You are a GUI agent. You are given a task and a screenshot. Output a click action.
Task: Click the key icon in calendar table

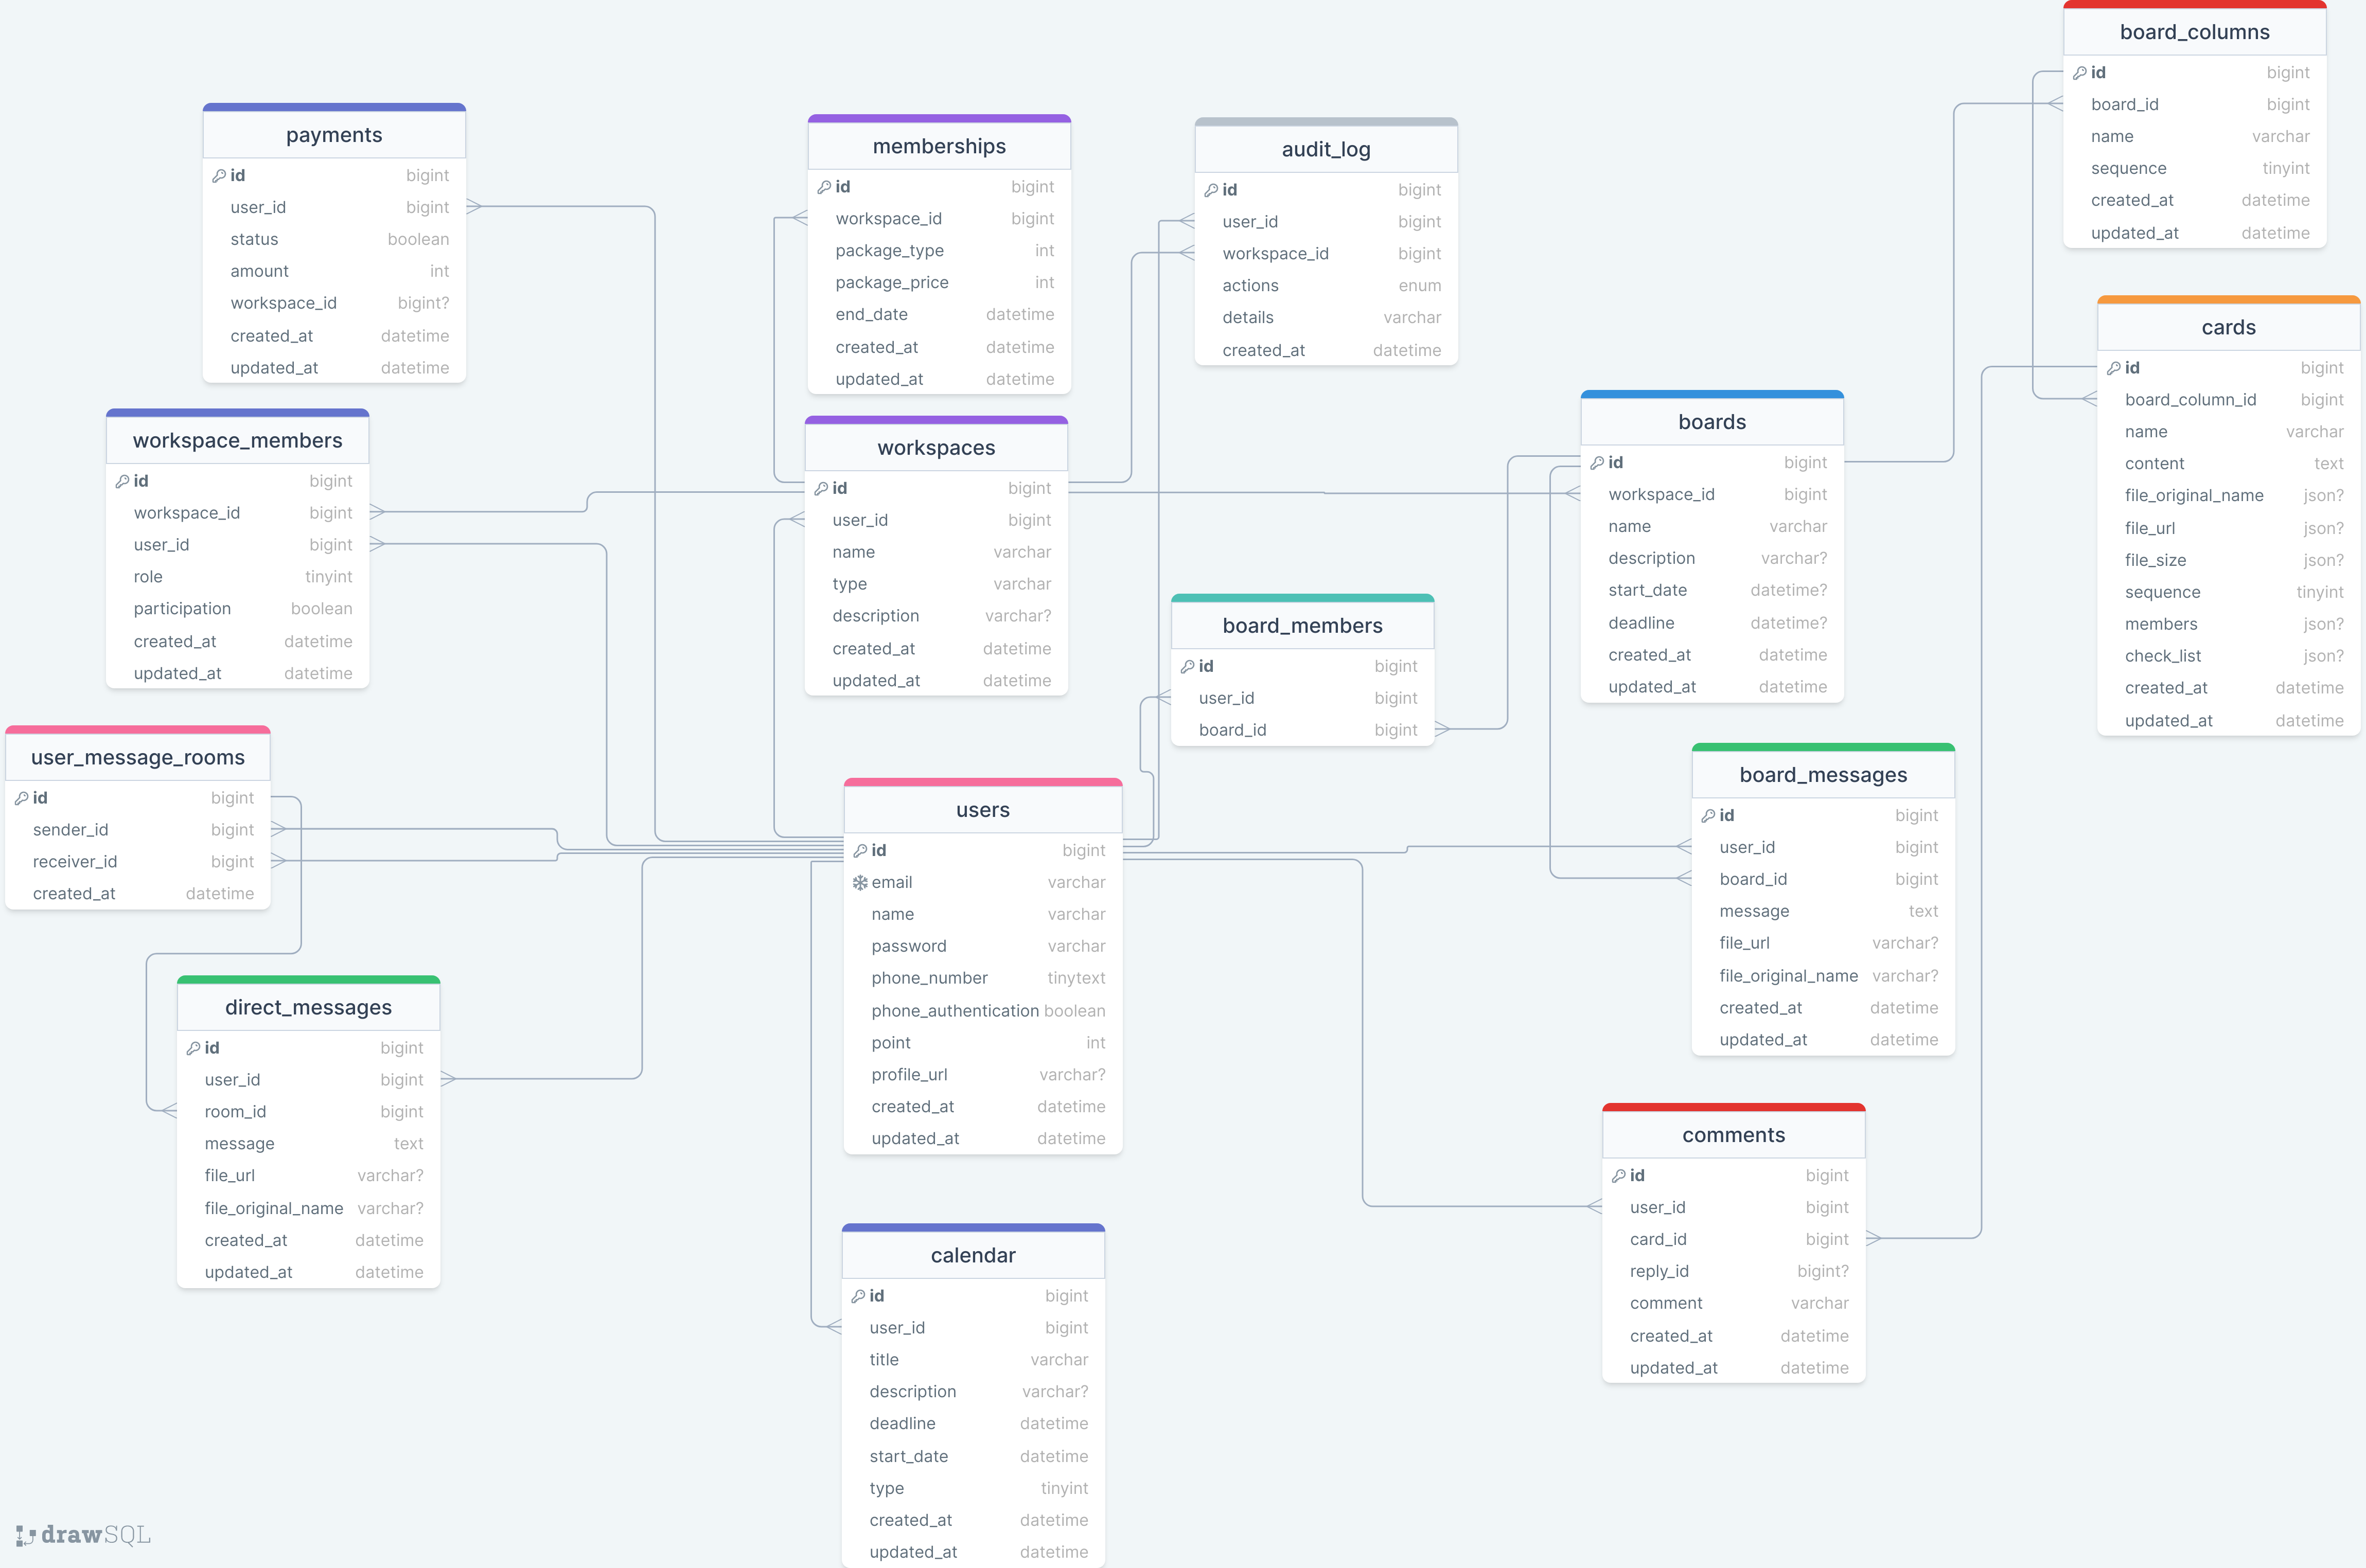pos(858,1296)
